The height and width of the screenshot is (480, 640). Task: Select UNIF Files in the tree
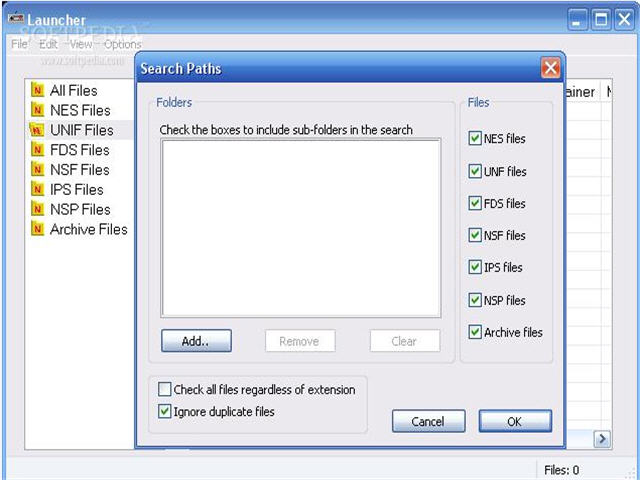(x=82, y=130)
